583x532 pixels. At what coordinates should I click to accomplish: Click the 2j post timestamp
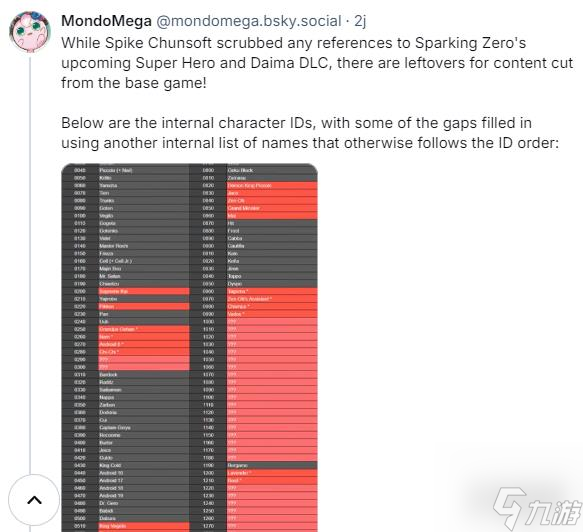click(360, 21)
